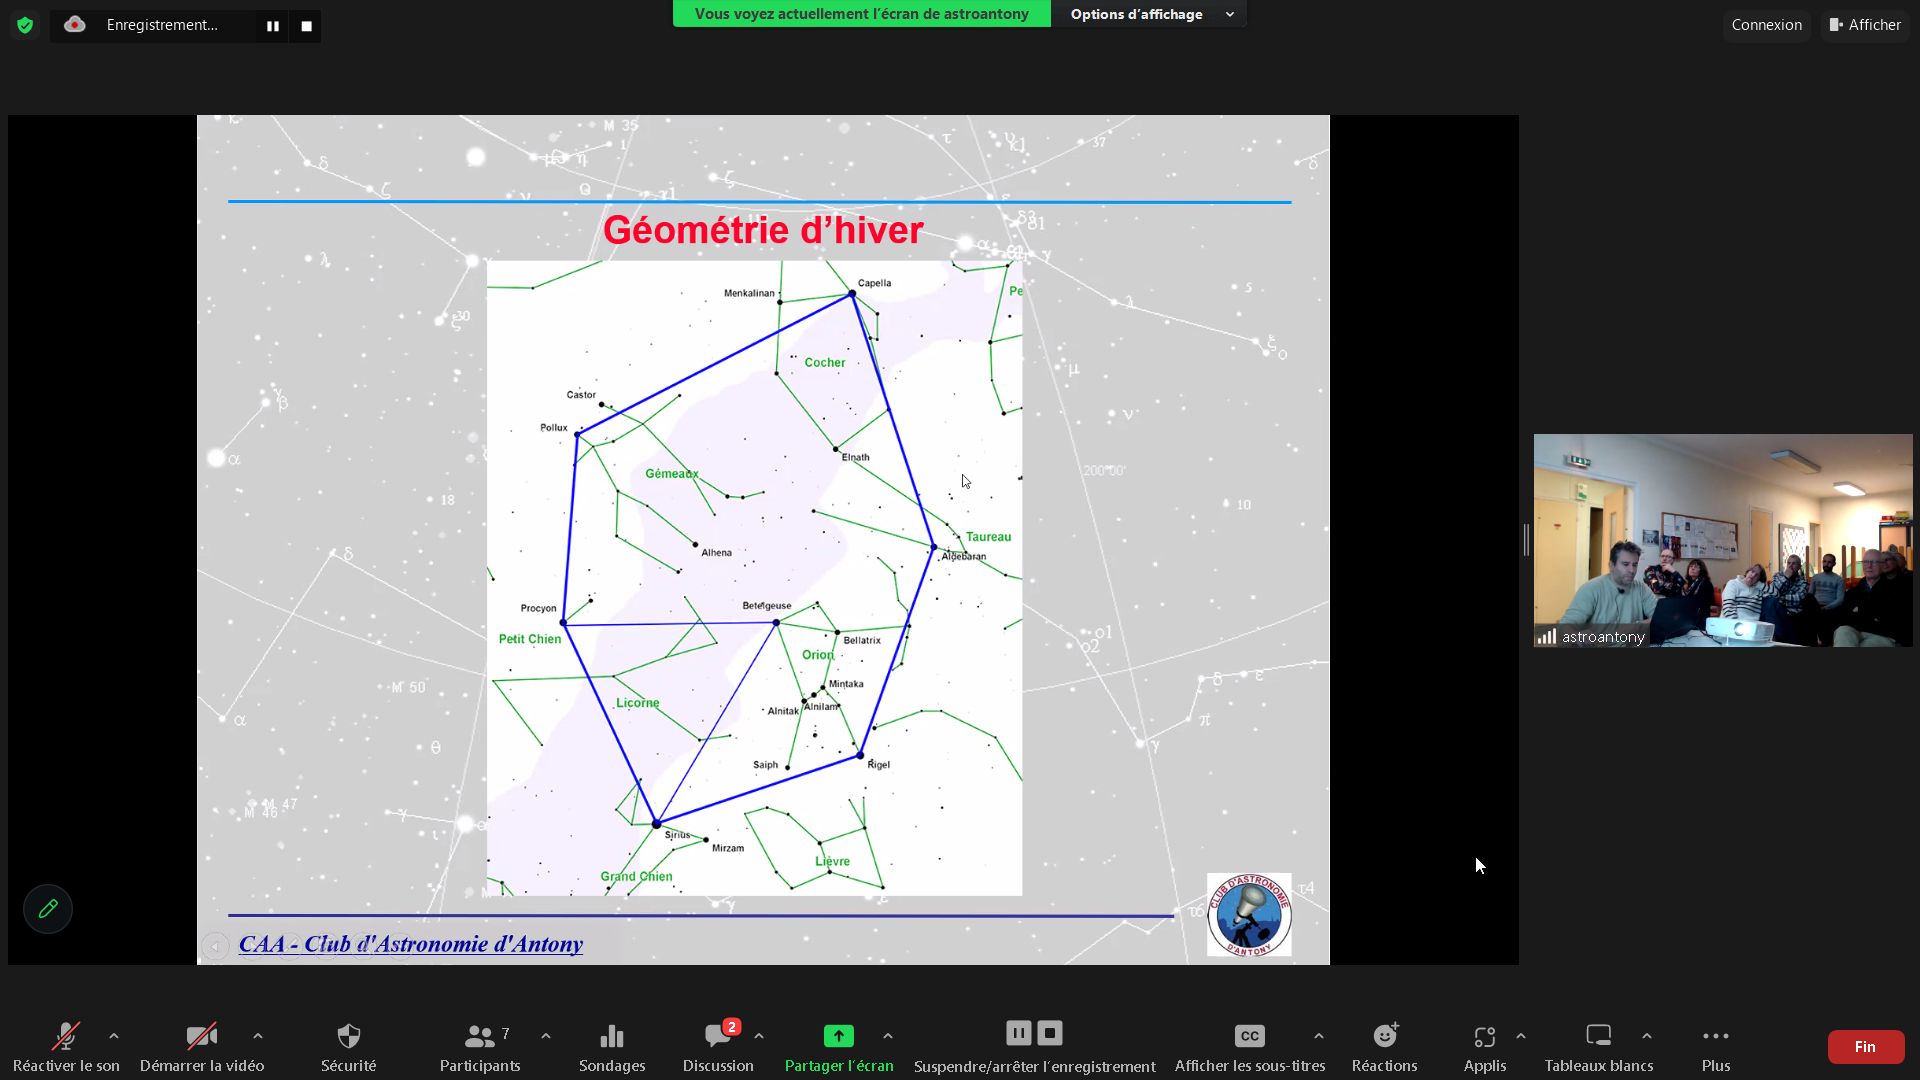The height and width of the screenshot is (1080, 1920).
Task: Click the Aldebaran star label
Action: click(964, 557)
